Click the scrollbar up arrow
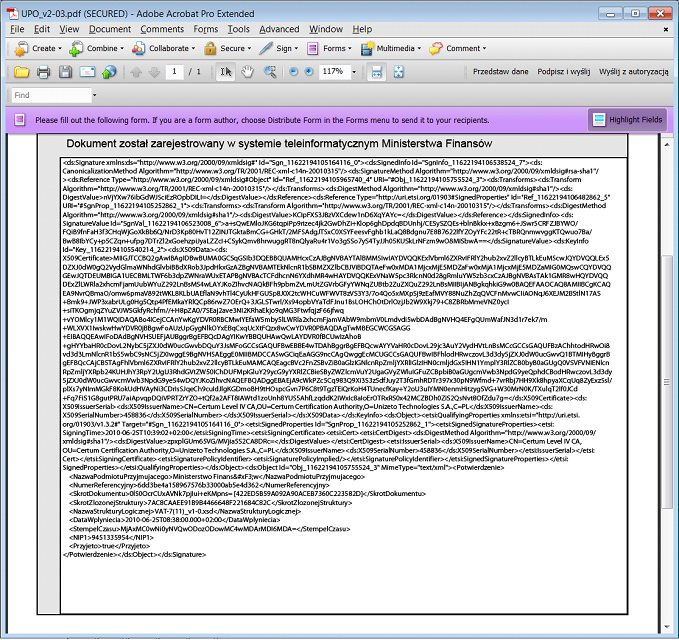 point(666,144)
